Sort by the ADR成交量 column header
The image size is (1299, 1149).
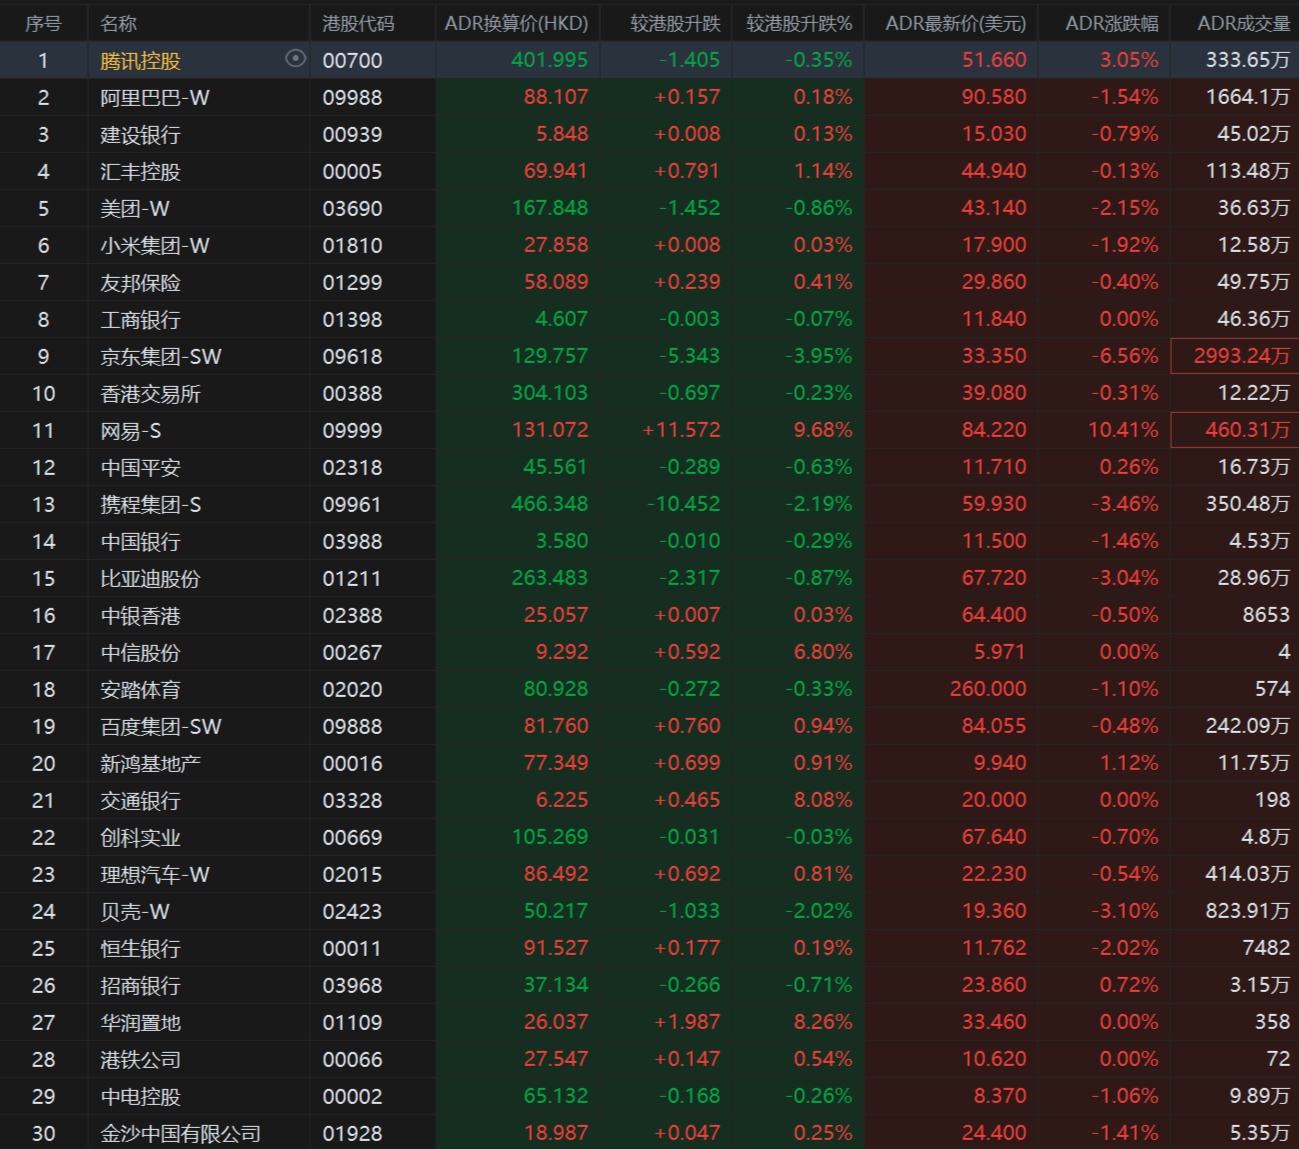[1244, 23]
